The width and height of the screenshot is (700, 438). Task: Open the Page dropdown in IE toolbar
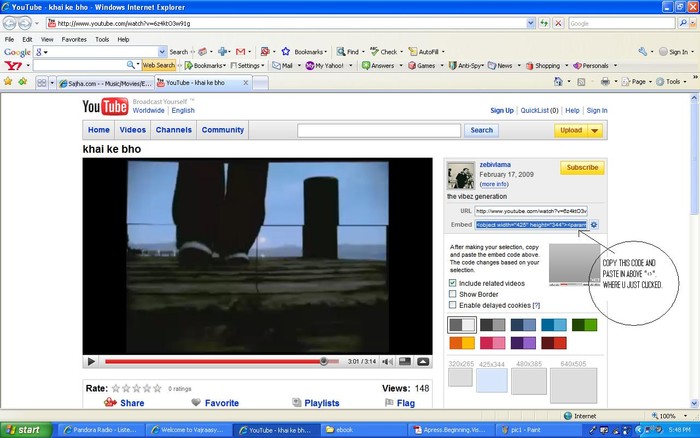pyautogui.click(x=637, y=81)
